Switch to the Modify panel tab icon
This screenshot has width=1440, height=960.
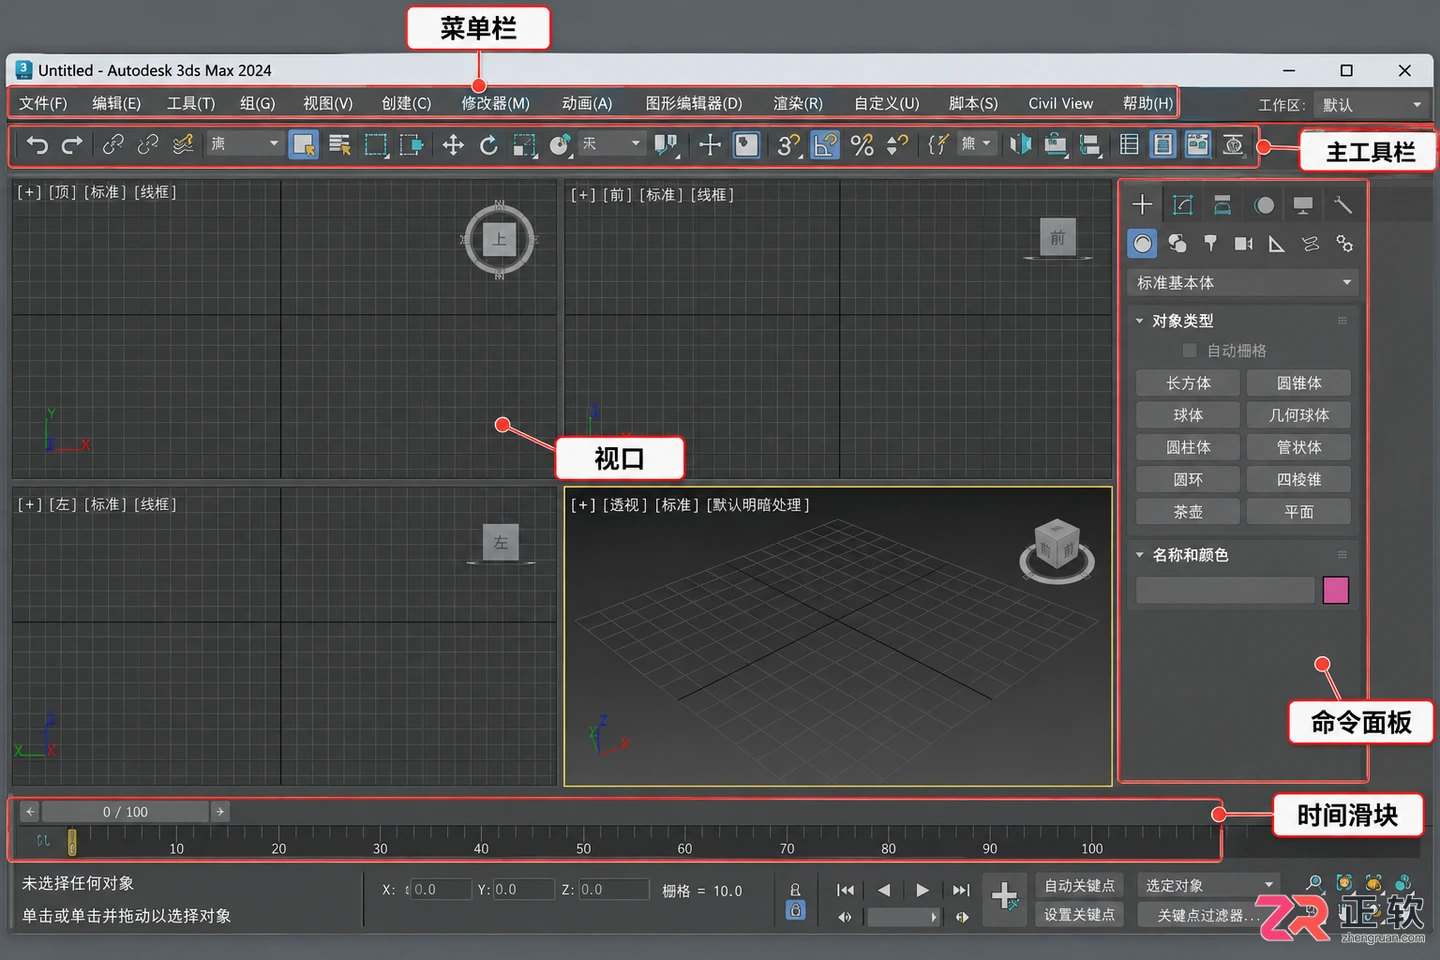click(x=1183, y=205)
